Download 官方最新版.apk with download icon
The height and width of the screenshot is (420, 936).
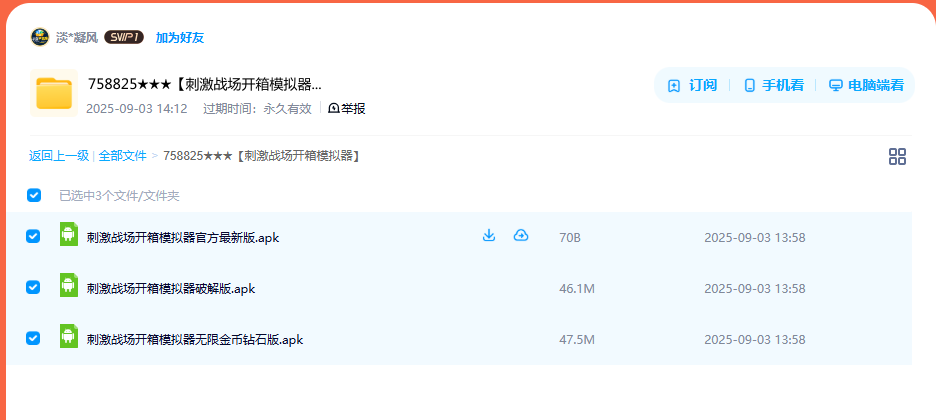489,236
